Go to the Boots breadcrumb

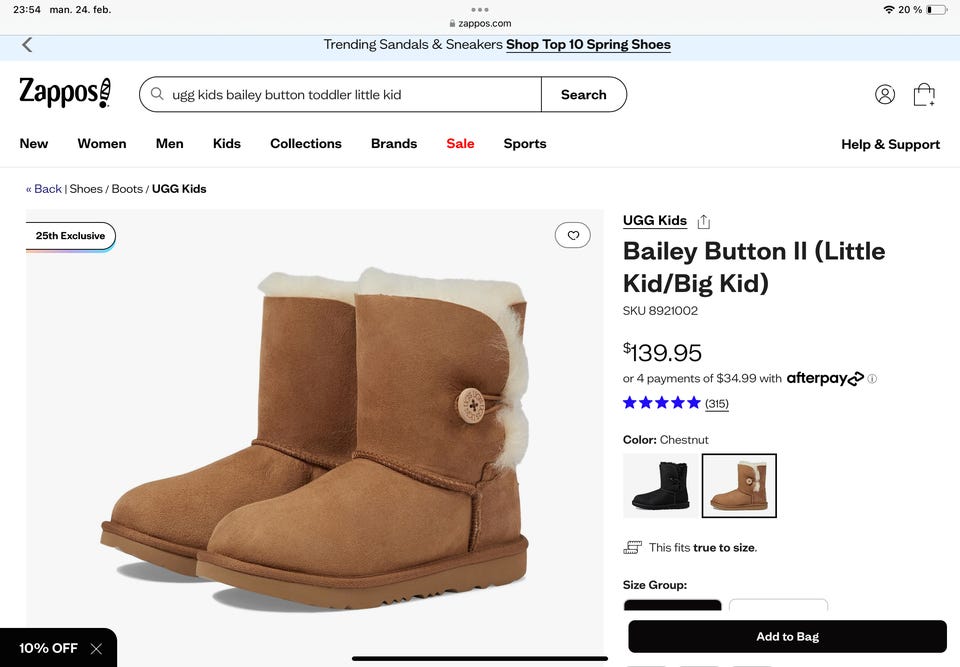pyautogui.click(x=127, y=189)
